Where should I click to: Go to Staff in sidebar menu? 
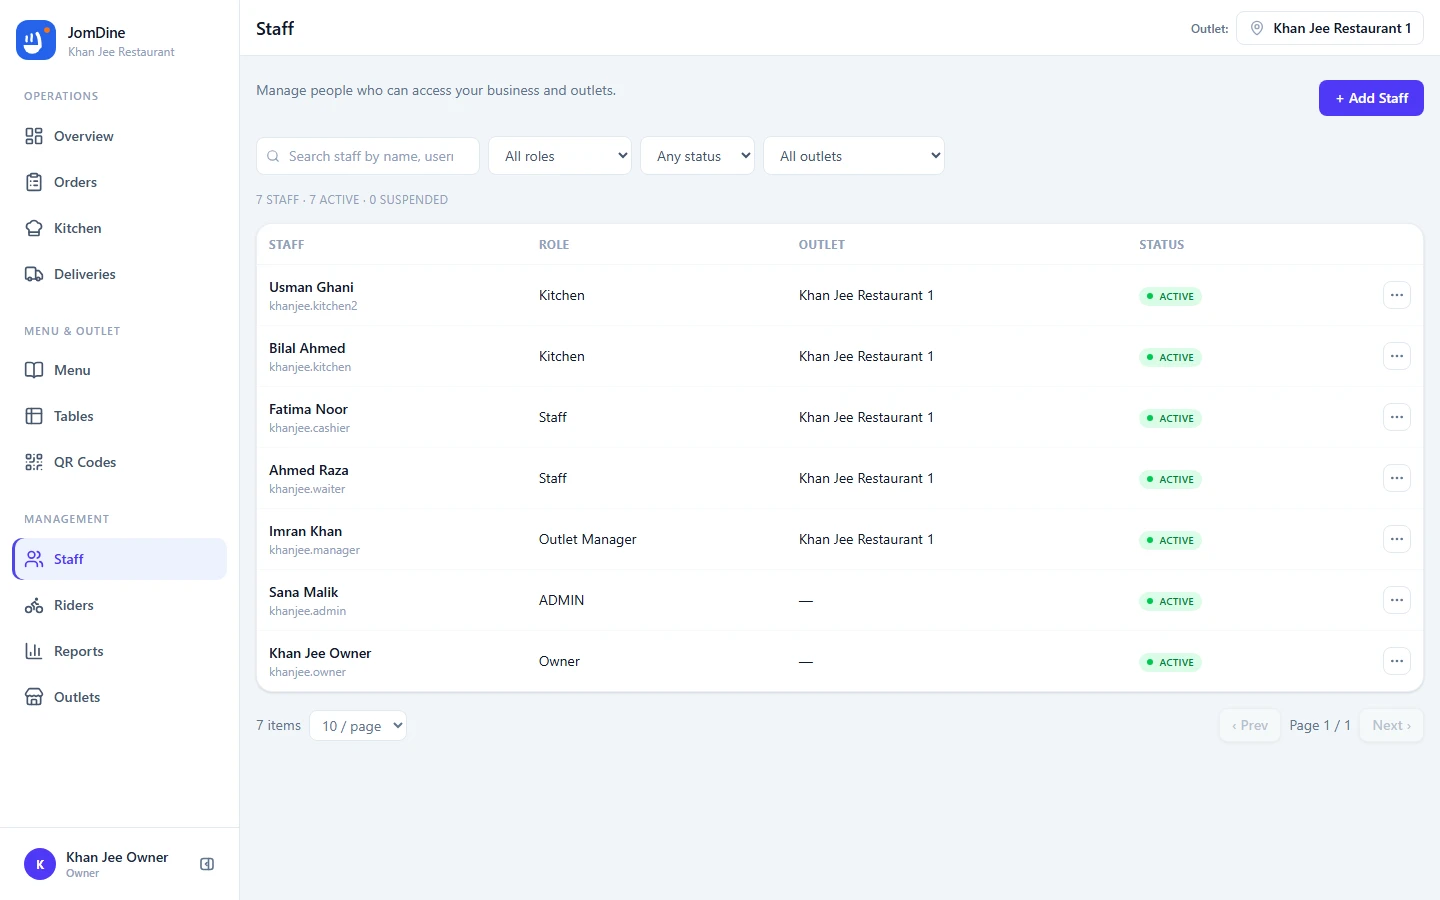coord(120,559)
